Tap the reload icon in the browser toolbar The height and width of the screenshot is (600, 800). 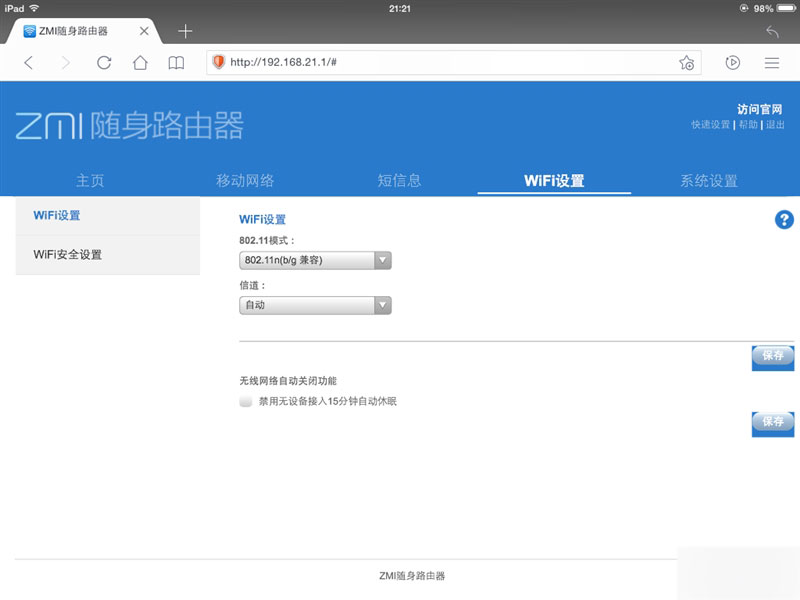point(103,62)
